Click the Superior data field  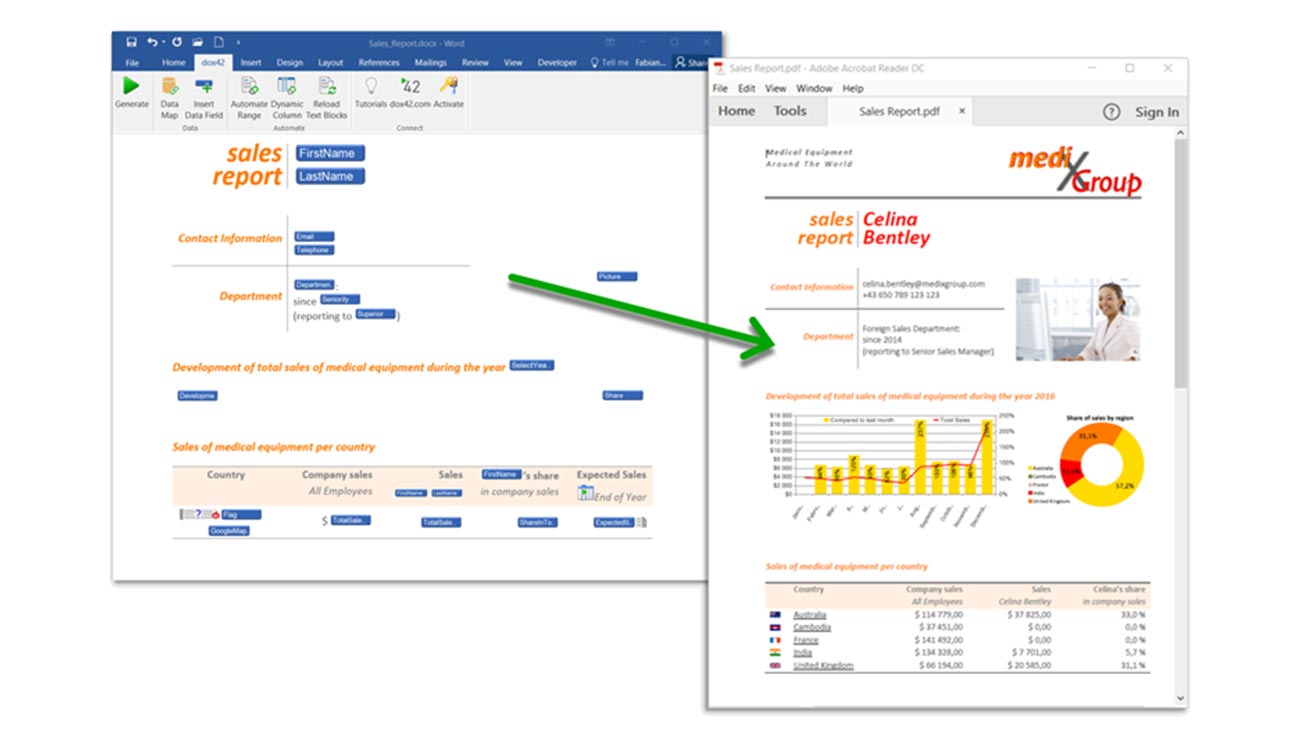[x=375, y=314]
